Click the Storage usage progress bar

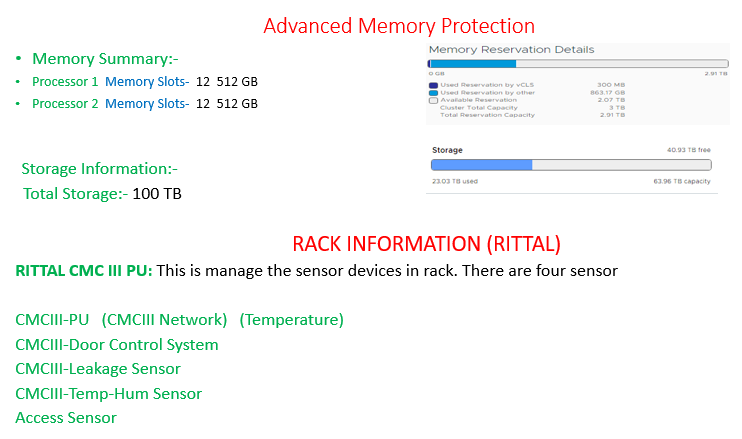tap(571, 165)
